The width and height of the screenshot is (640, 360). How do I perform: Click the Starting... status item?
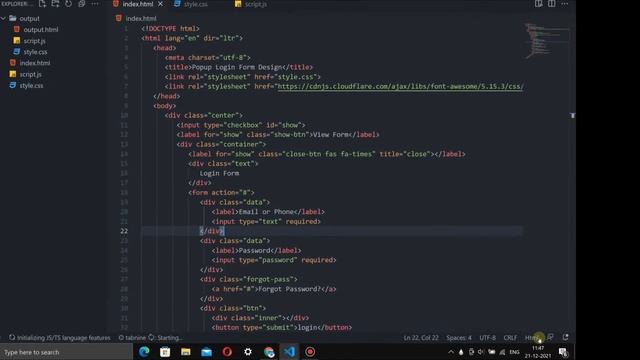165,338
